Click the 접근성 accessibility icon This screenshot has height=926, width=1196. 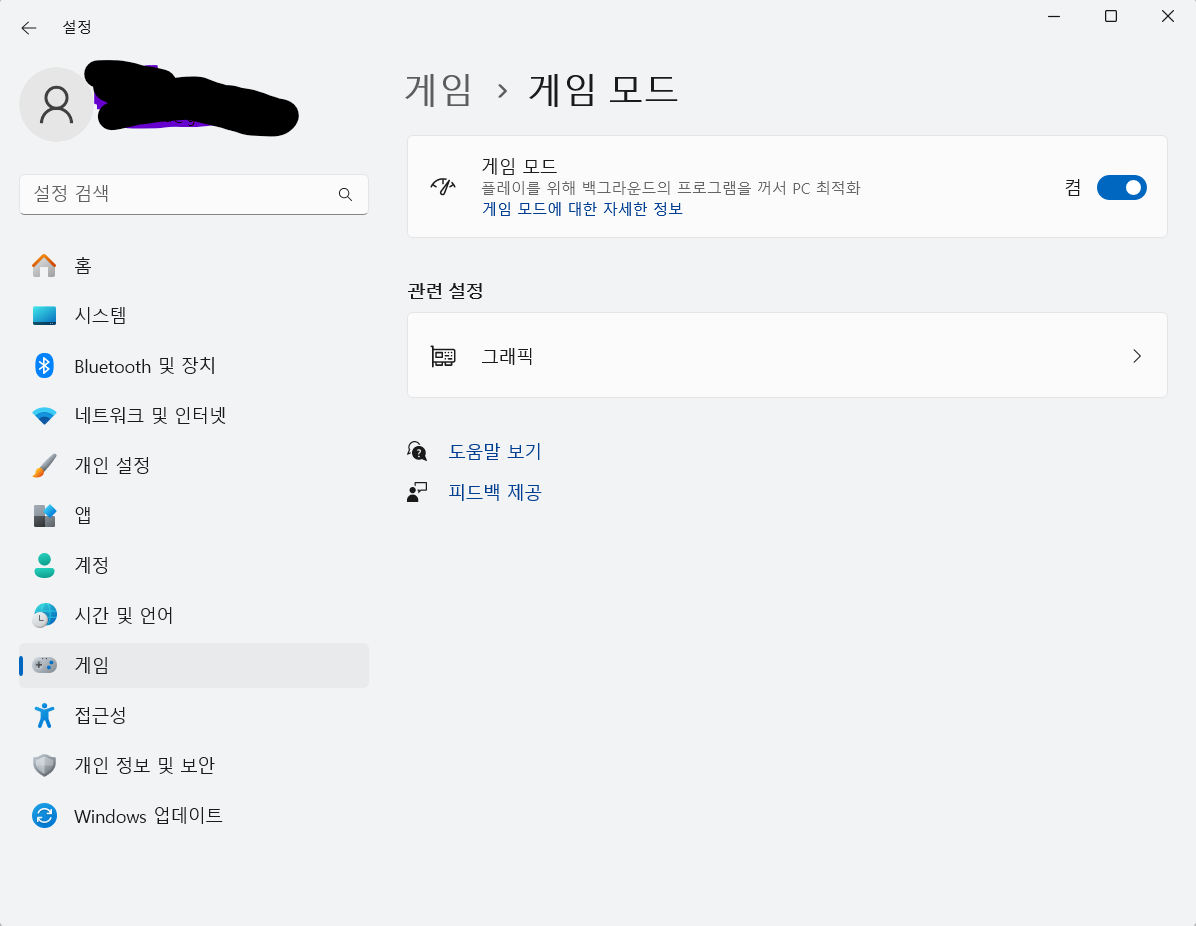tap(44, 715)
